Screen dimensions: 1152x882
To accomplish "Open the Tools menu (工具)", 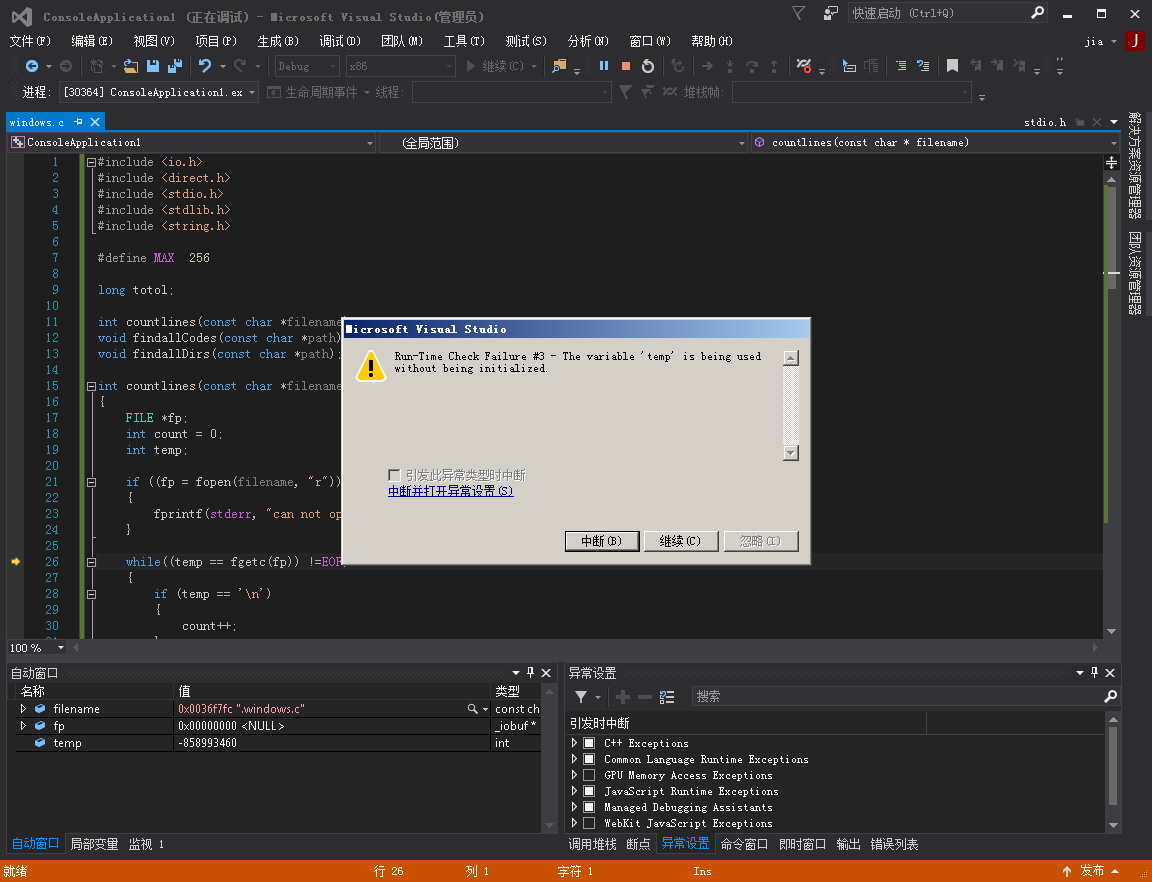I will click(464, 41).
